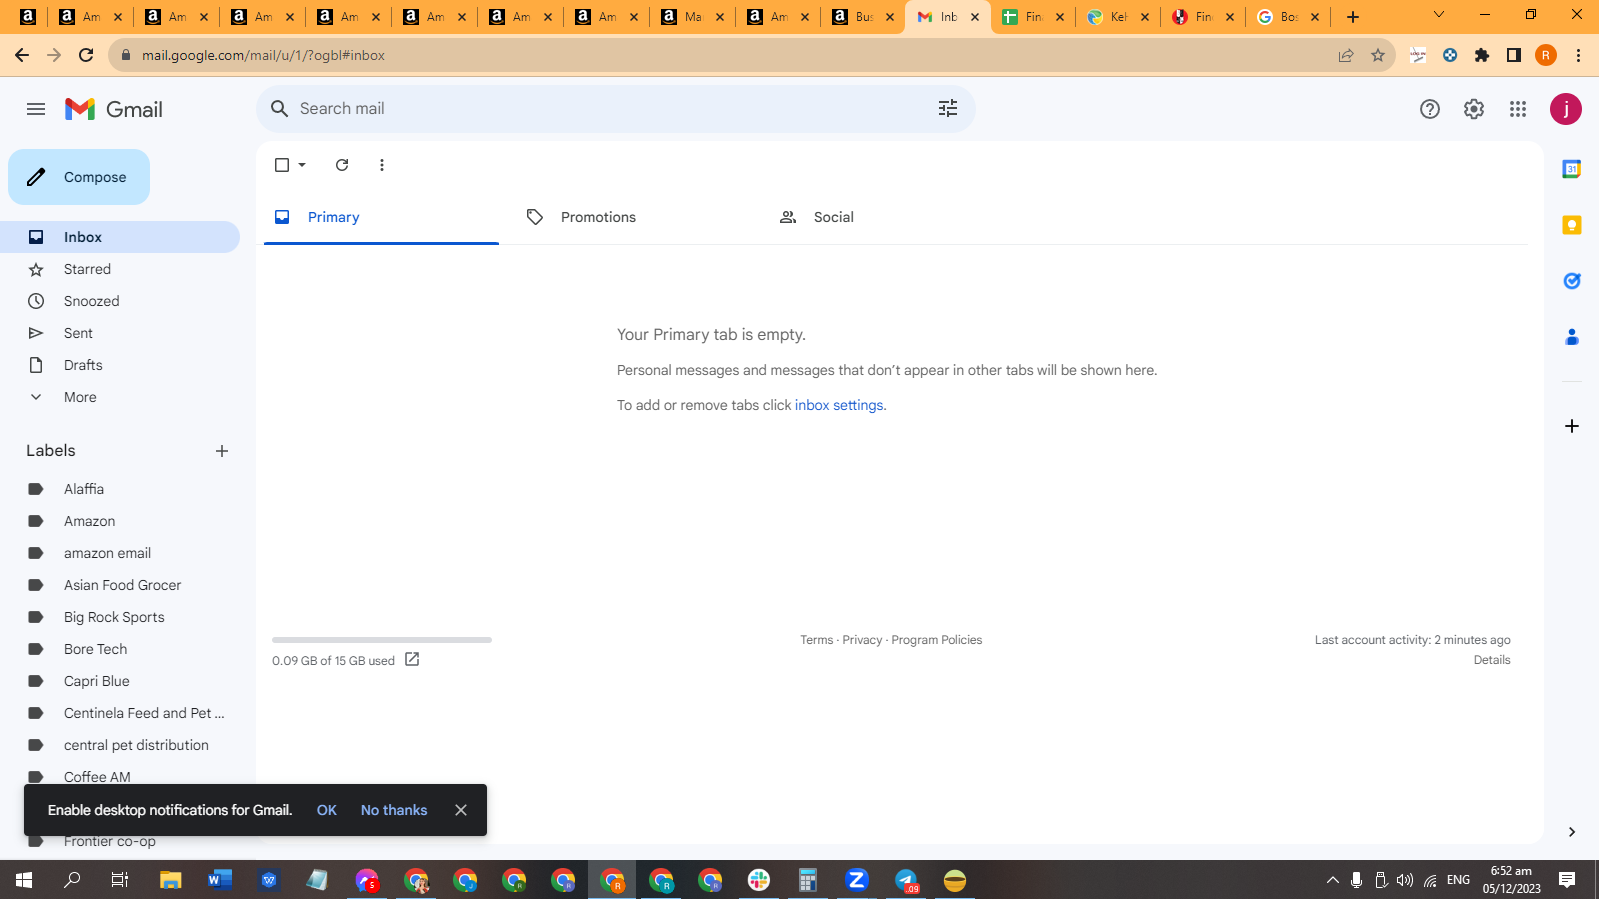Screen dimensions: 1599x899
Task: Open Chrome tab search dropdown
Action: point(1439,15)
